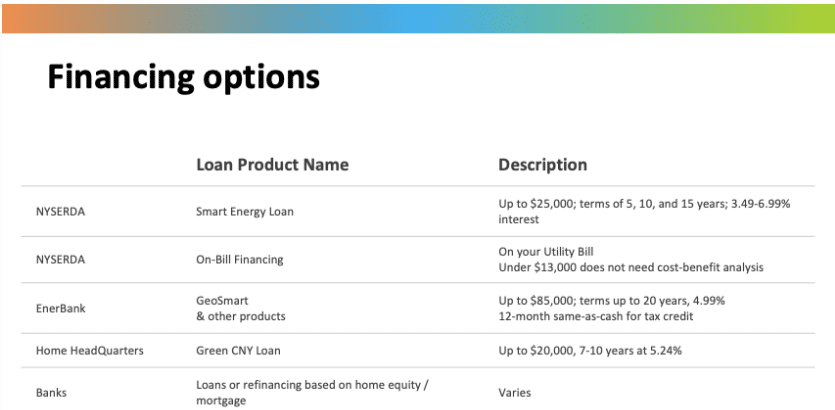Click the GeoSmart product name
Image resolution: width=835 pixels, height=410 pixels.
point(222,301)
